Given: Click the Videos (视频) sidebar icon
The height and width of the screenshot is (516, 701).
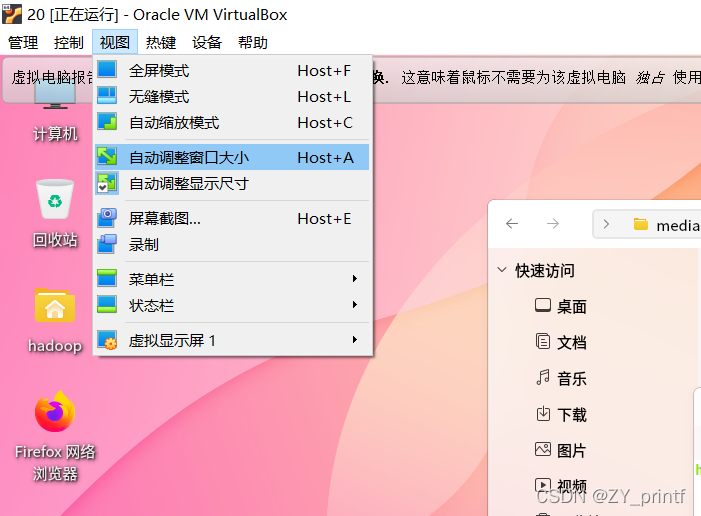Looking at the screenshot, I should [x=543, y=485].
